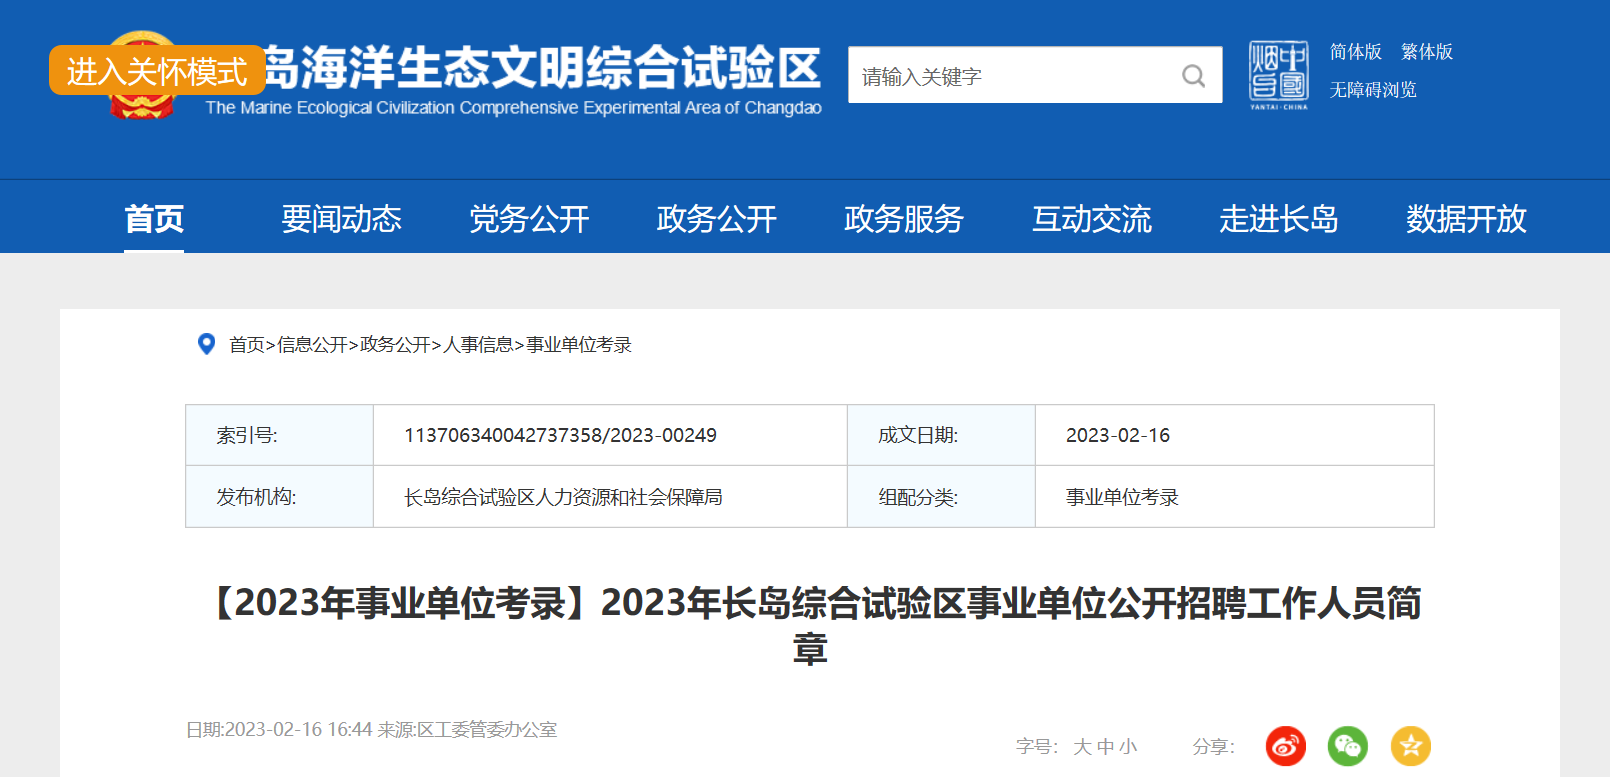Click the search magnifier icon

(x=1193, y=76)
